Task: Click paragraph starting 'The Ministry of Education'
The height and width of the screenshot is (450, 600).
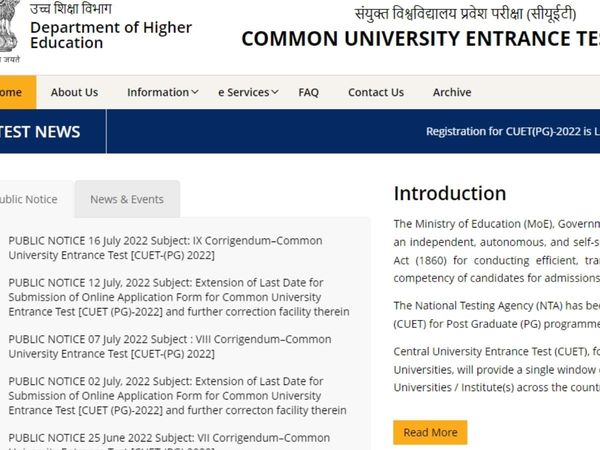Action: click(497, 251)
